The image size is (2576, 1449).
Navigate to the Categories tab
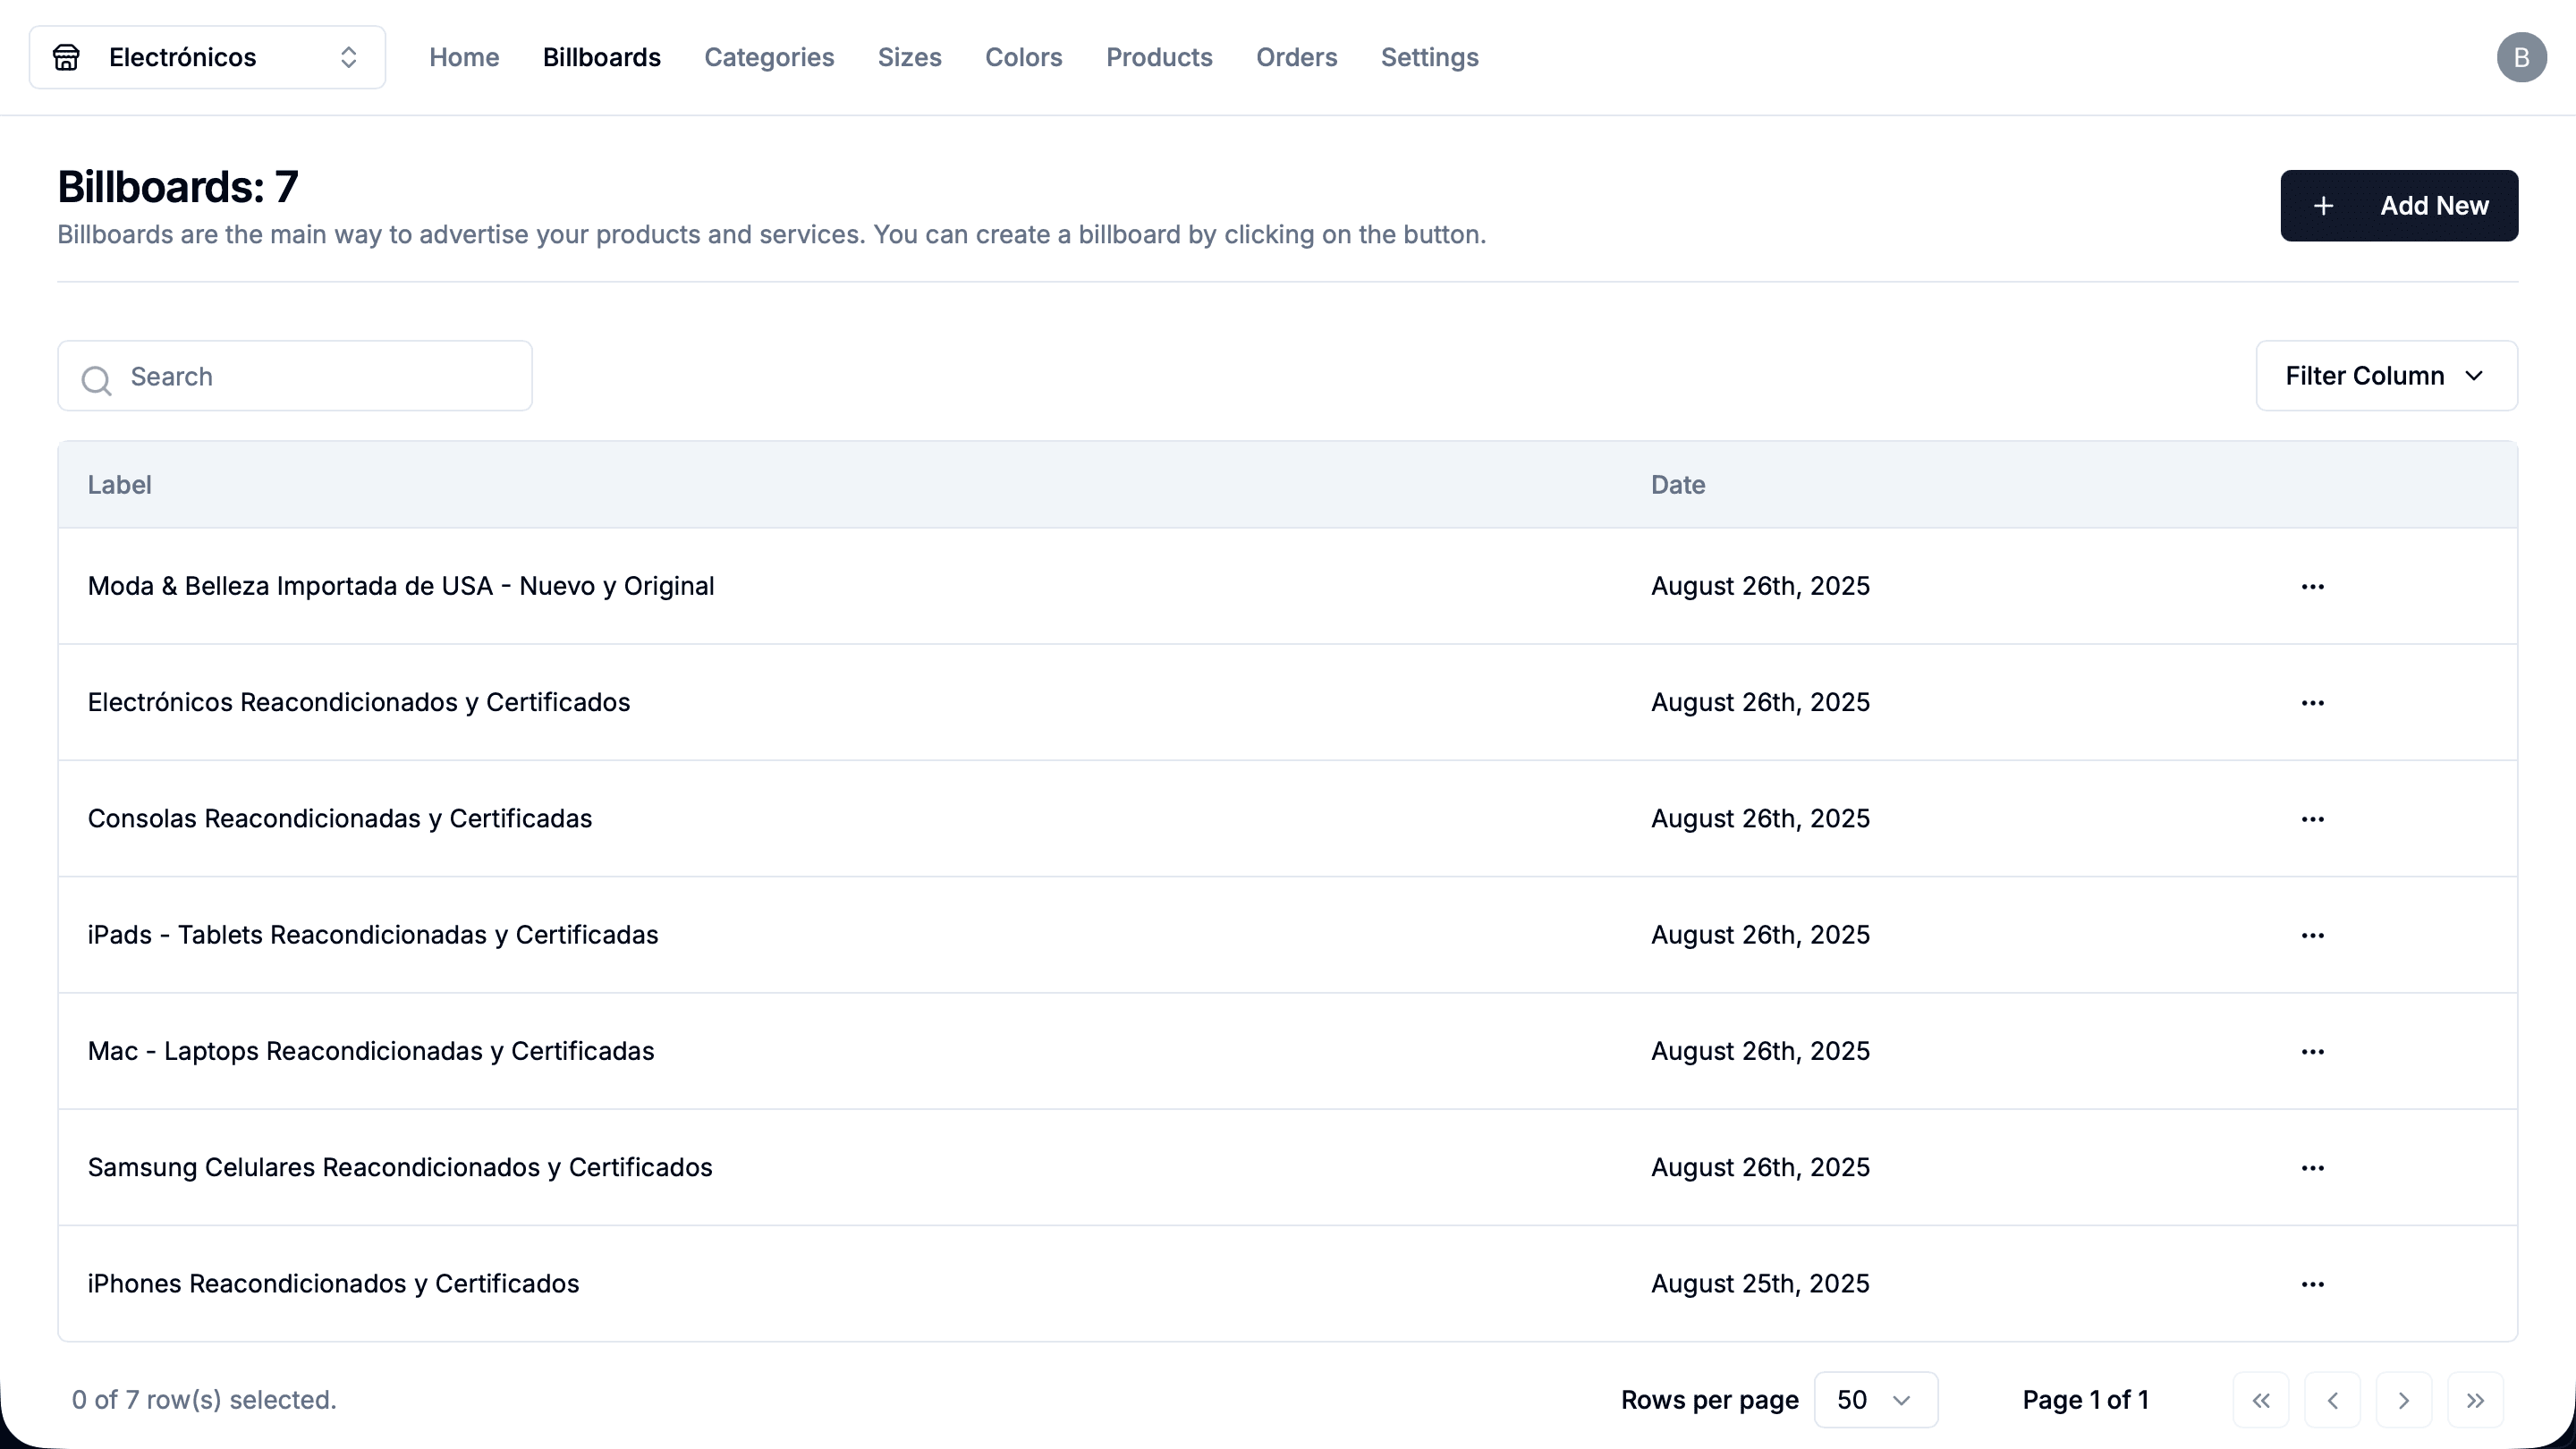(769, 57)
